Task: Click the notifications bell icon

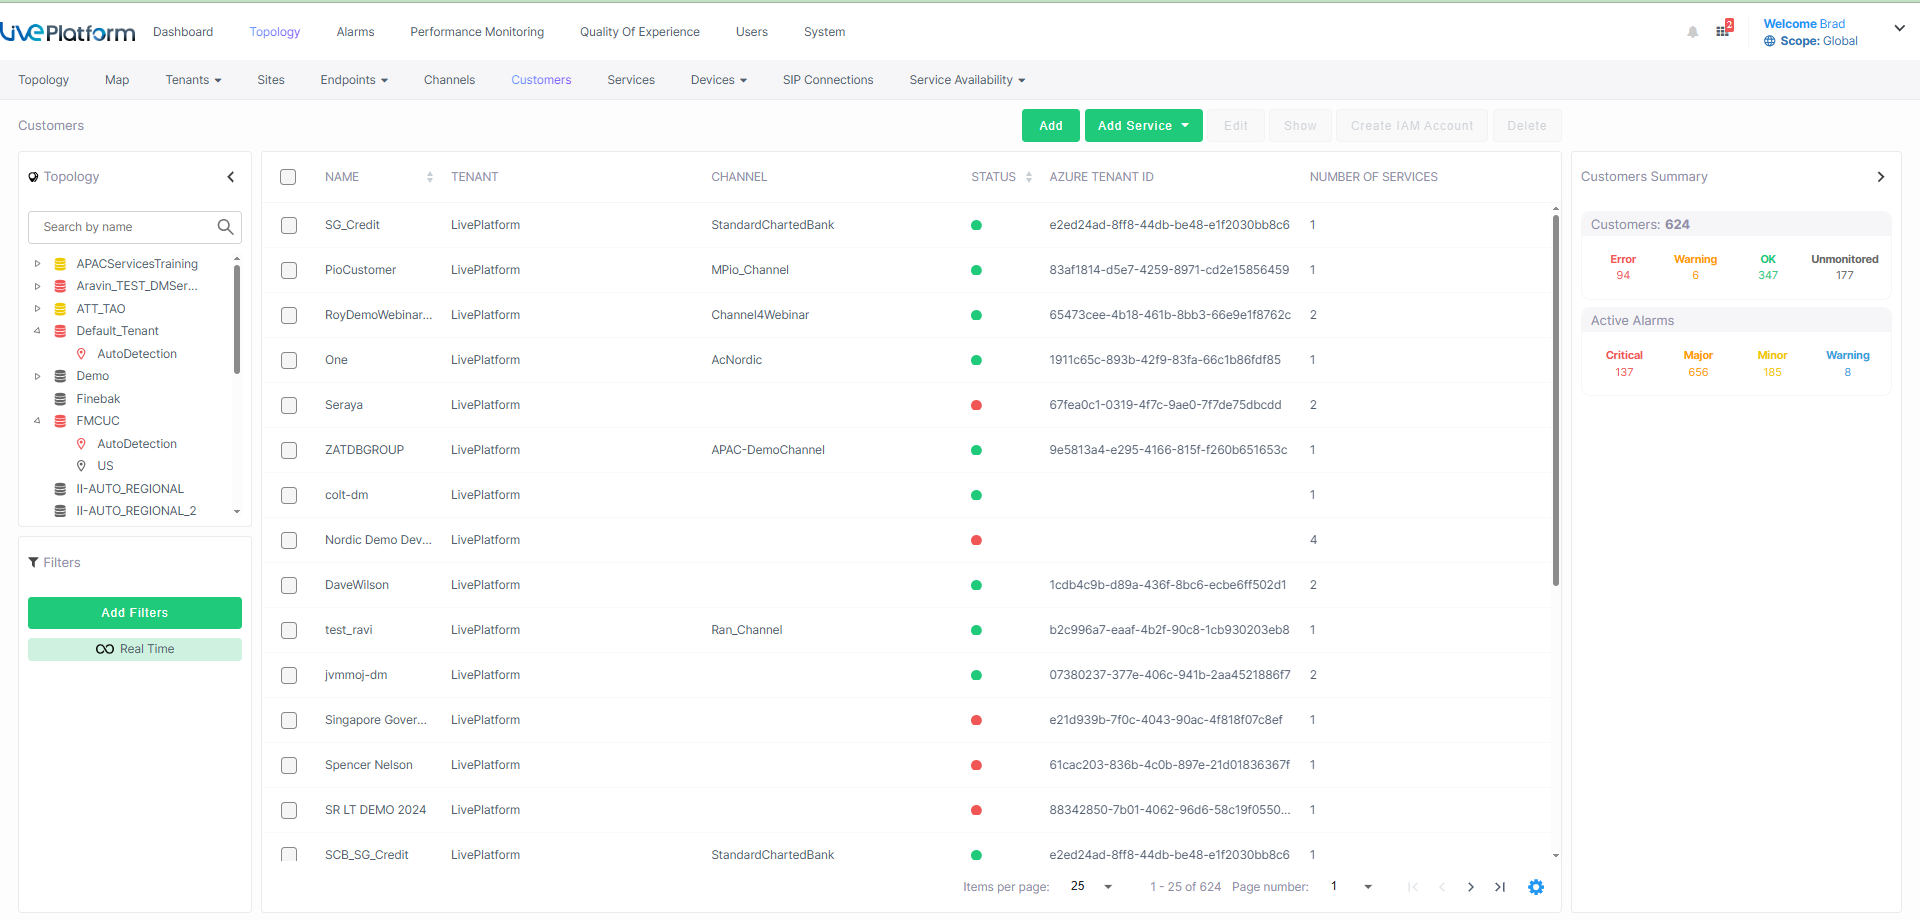Action: coord(1692,32)
